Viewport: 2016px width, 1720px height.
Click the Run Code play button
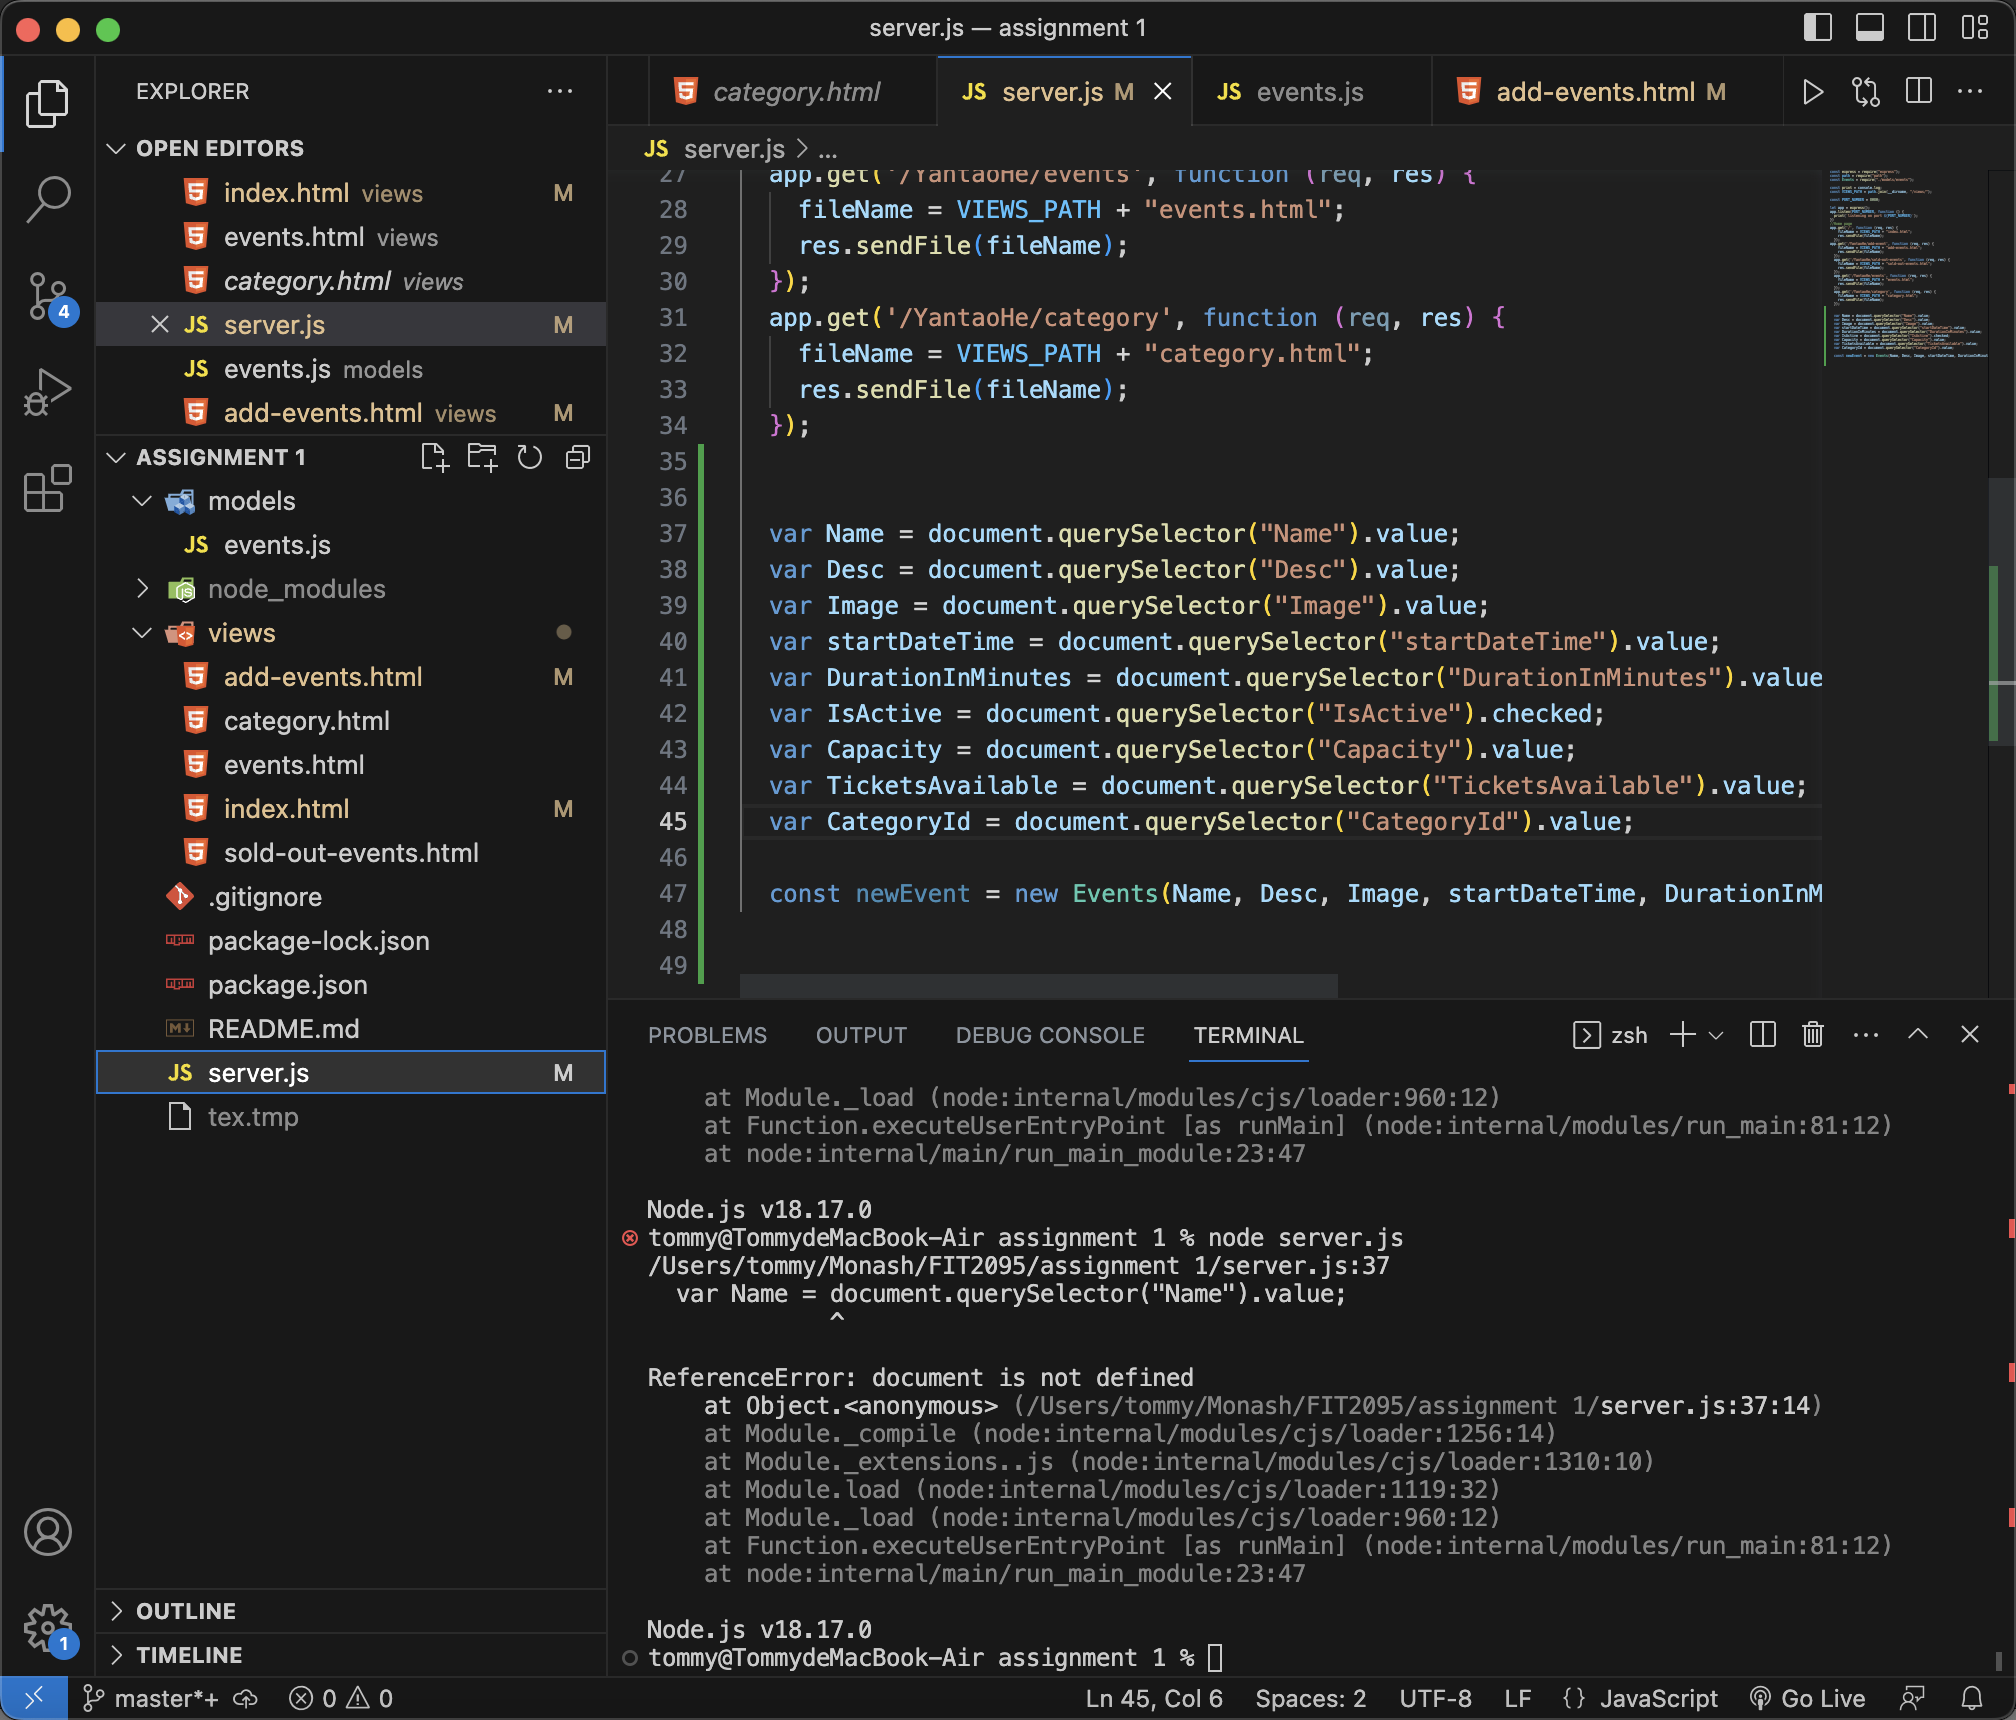[1812, 92]
